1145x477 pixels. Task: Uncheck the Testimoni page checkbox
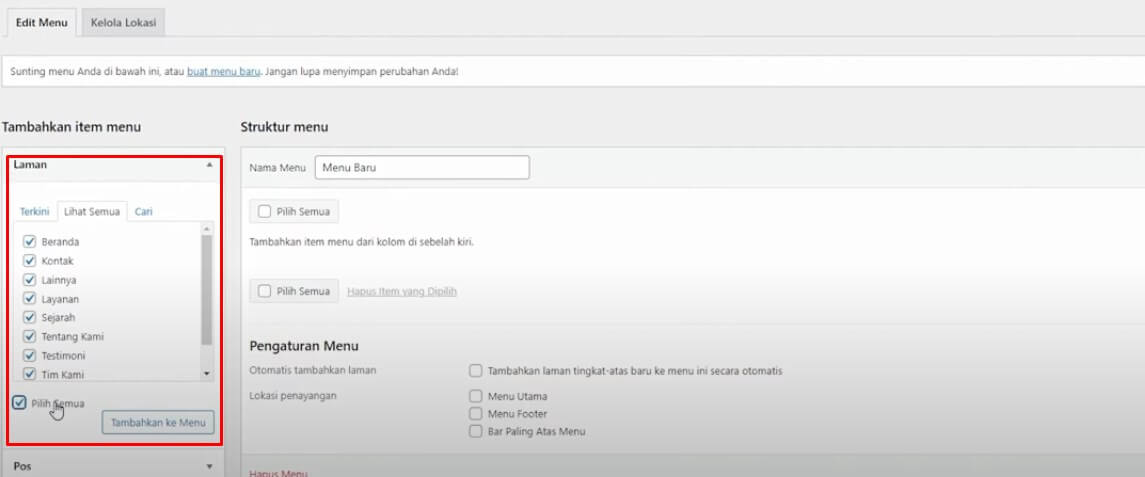[30, 356]
